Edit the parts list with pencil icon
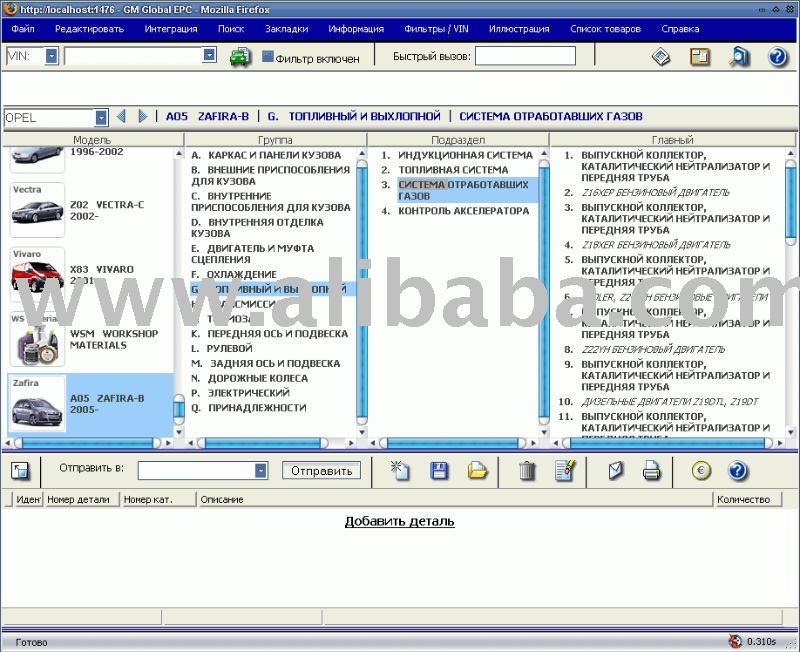 pyautogui.click(x=565, y=470)
